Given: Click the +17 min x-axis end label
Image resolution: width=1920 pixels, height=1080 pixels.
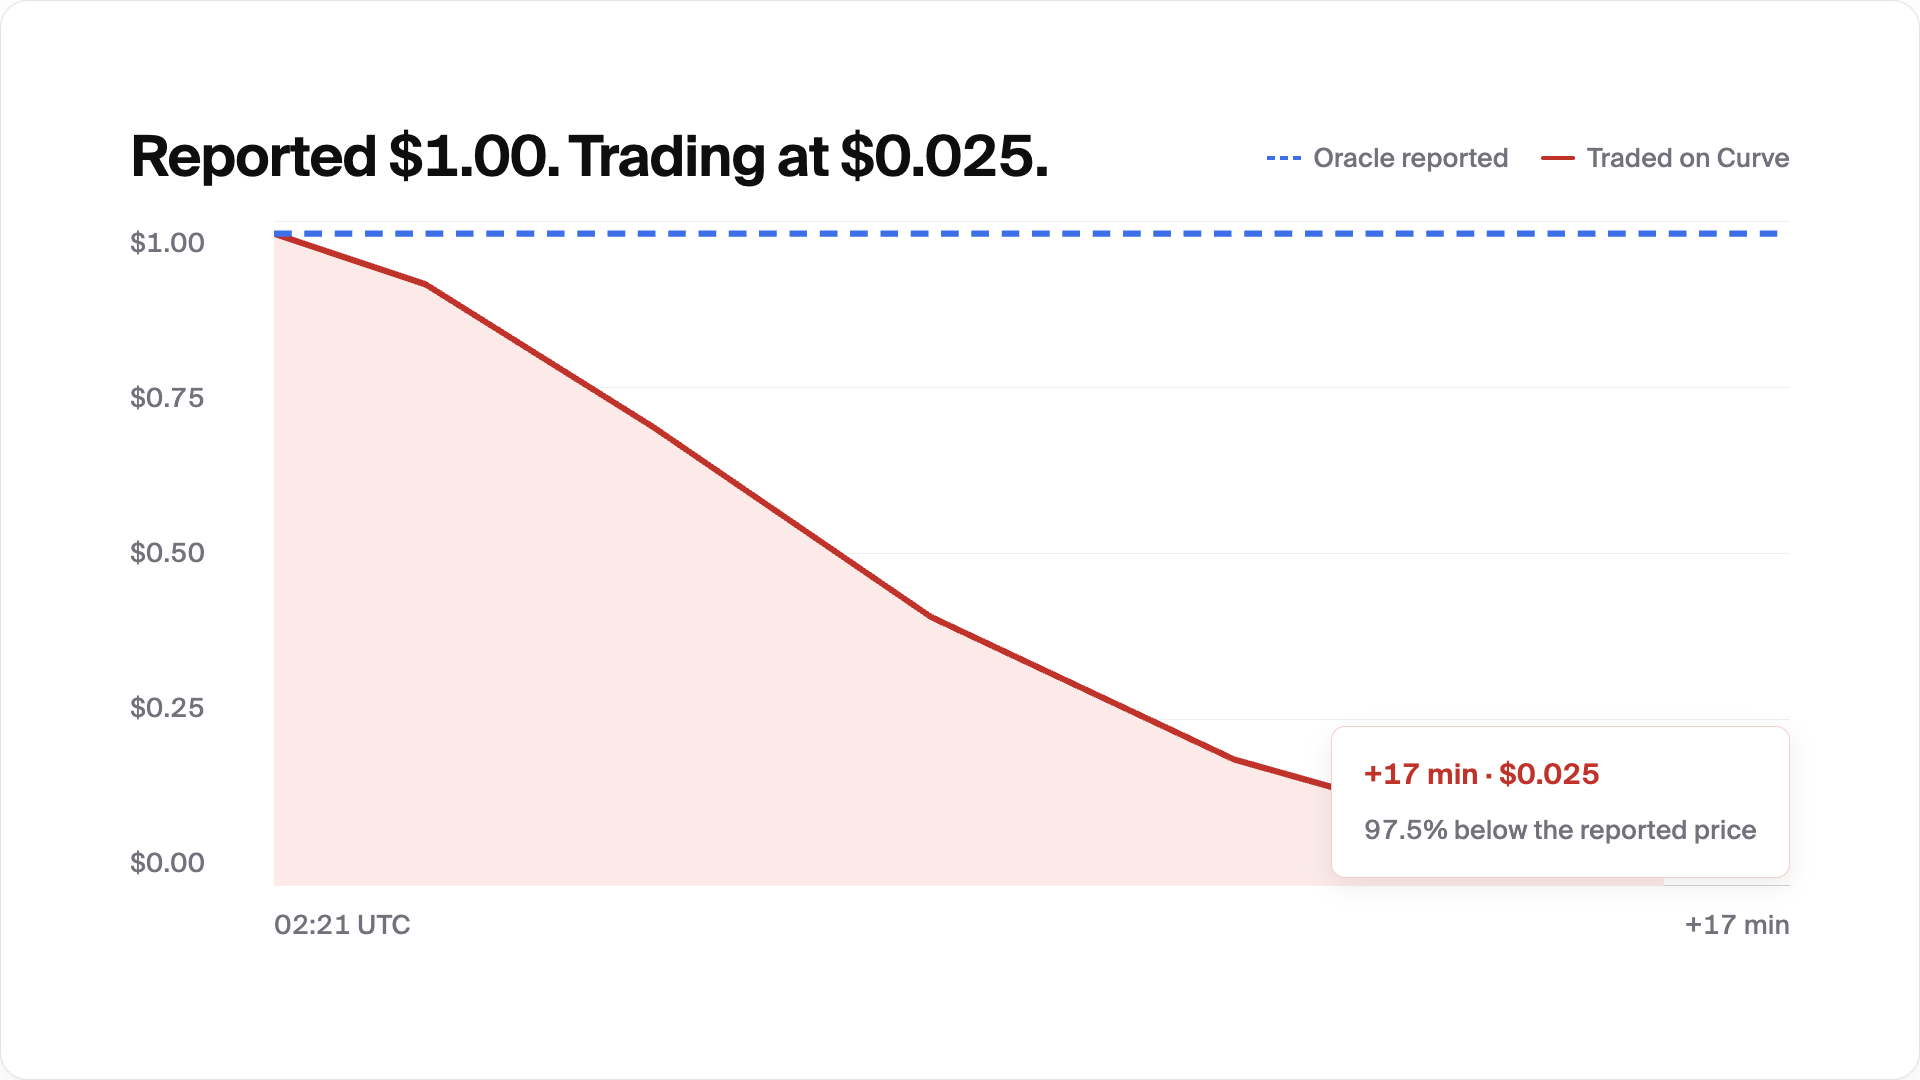Looking at the screenshot, I should pyautogui.click(x=1737, y=924).
